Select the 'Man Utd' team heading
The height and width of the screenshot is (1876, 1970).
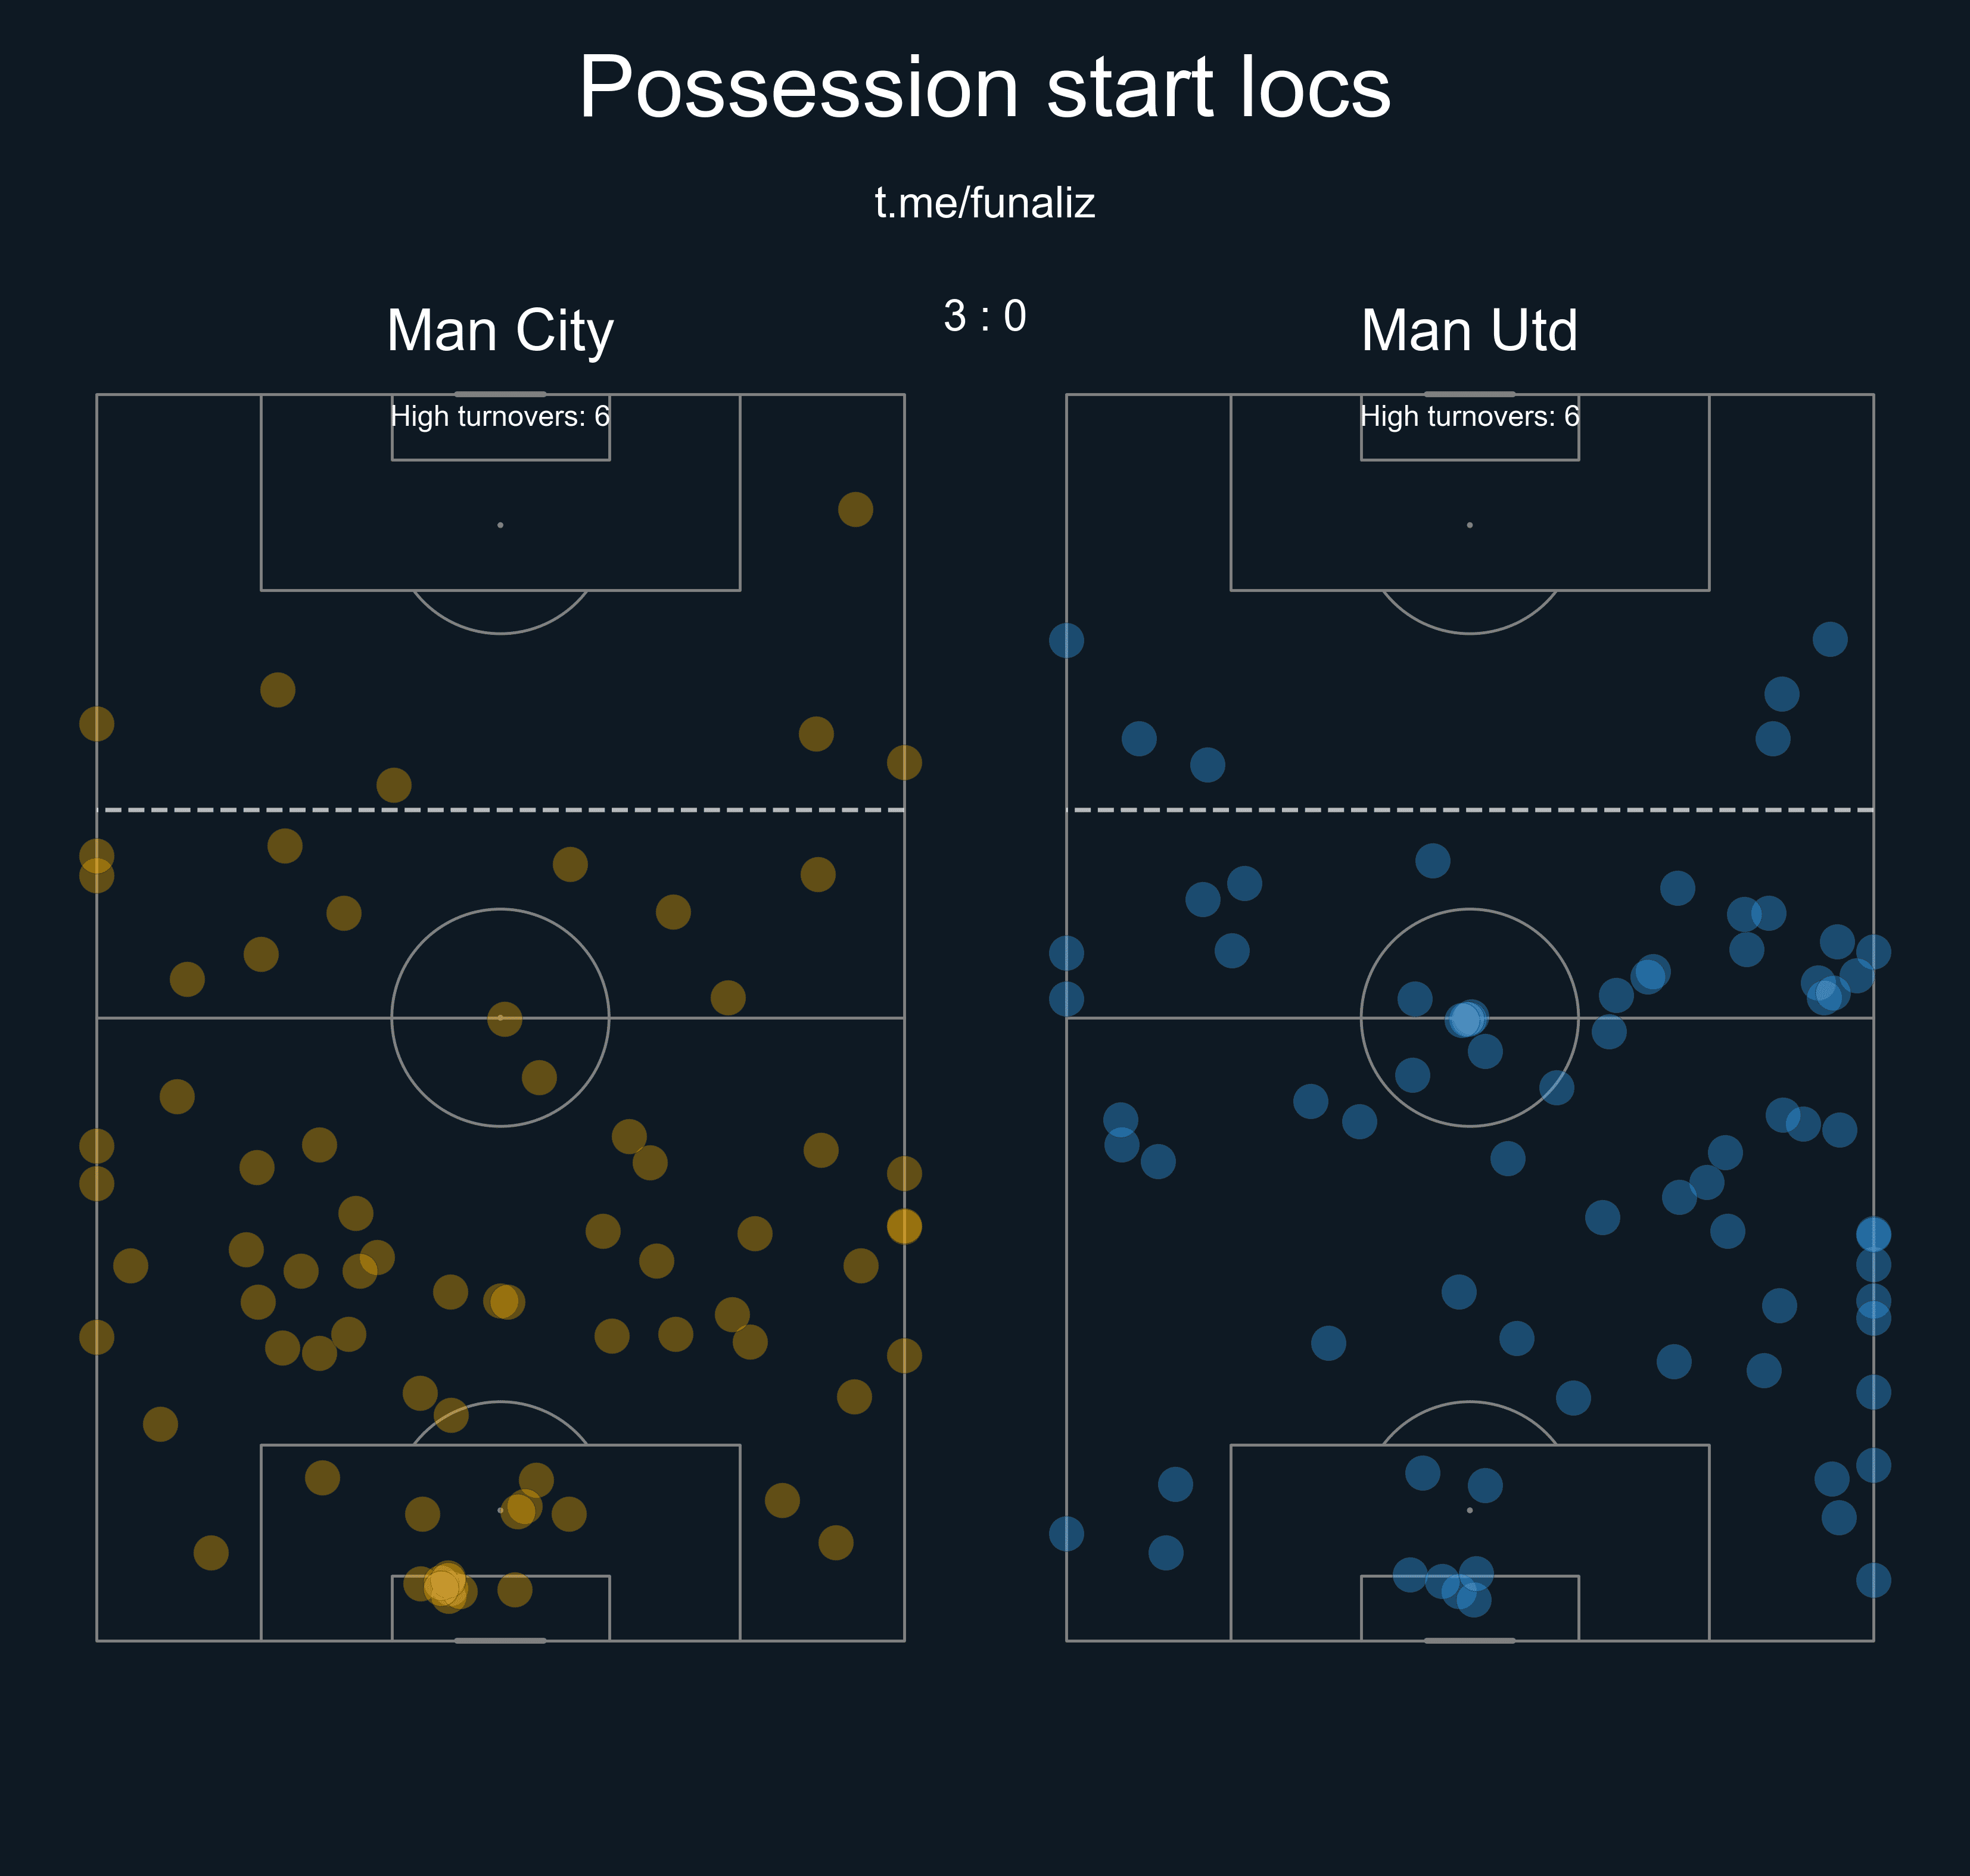(1469, 330)
